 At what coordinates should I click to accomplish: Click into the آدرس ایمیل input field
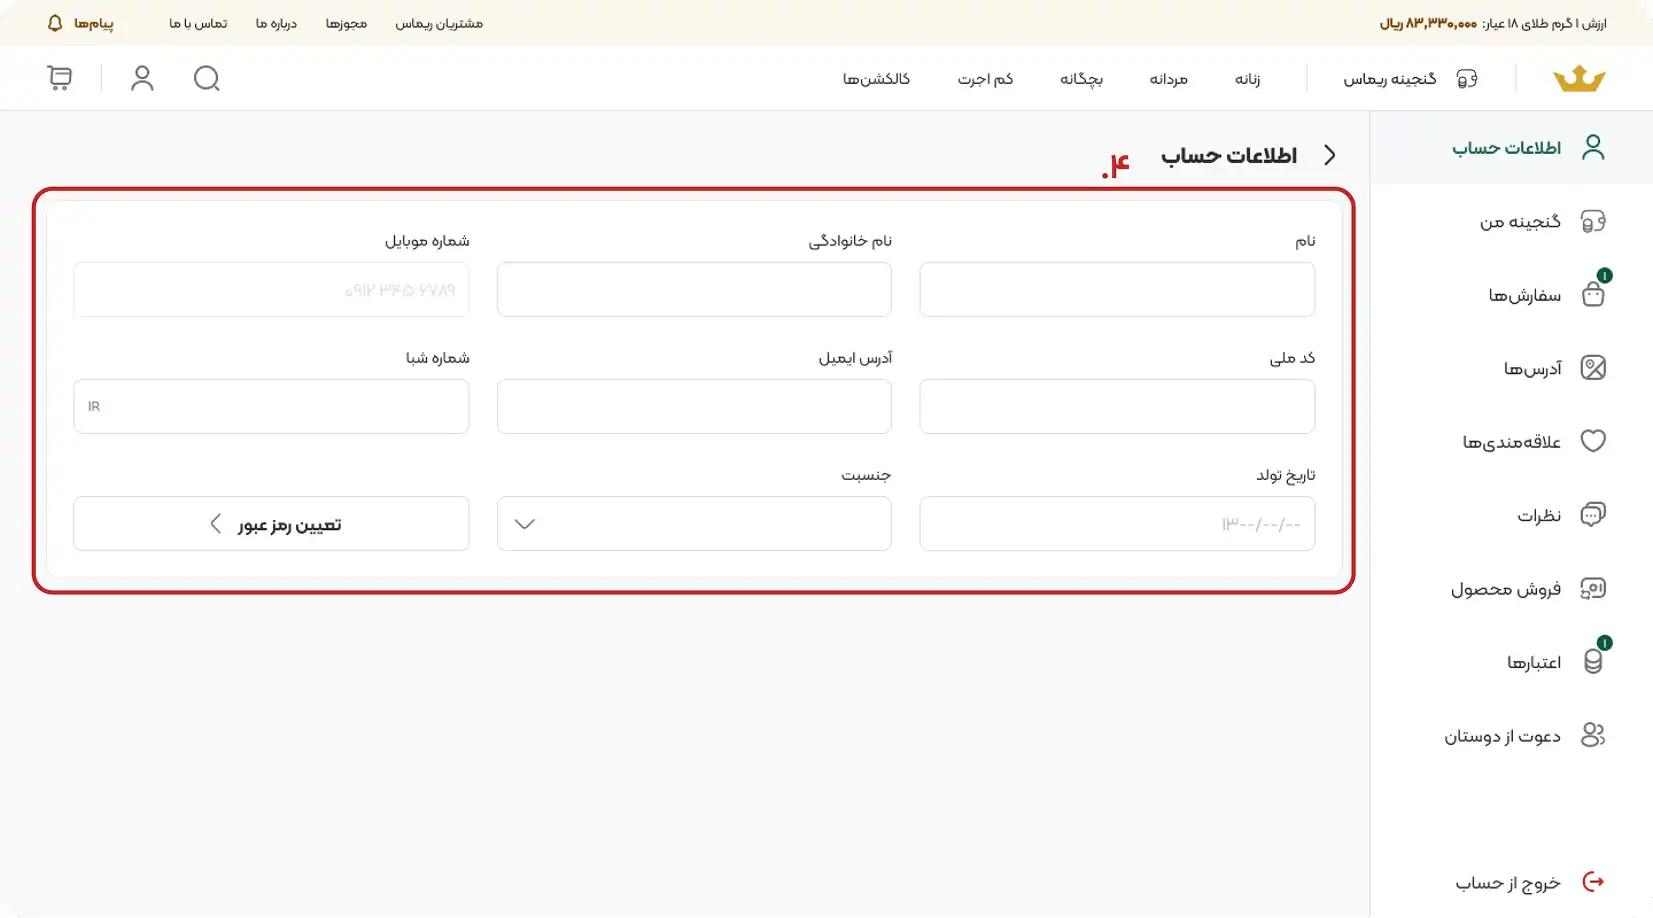[x=694, y=406]
